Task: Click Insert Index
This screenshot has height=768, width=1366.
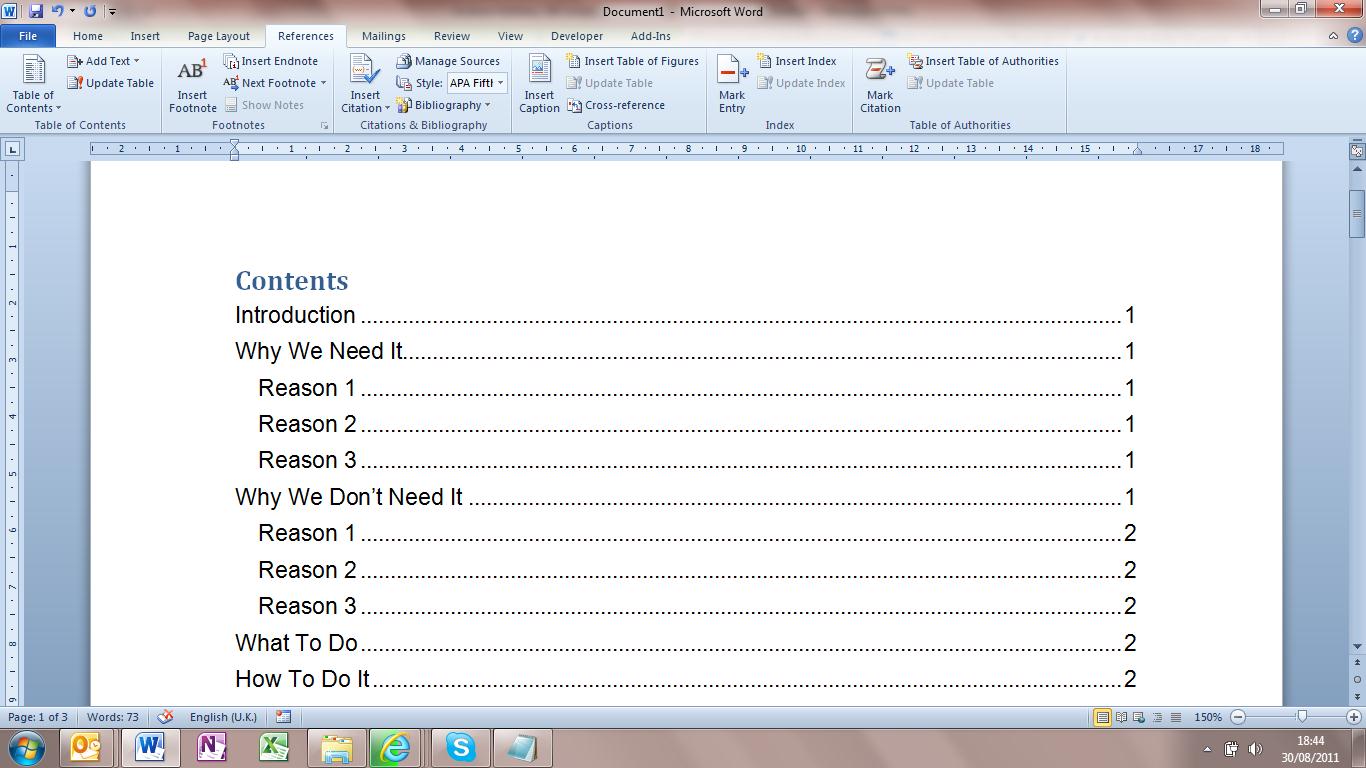Action: tap(797, 61)
